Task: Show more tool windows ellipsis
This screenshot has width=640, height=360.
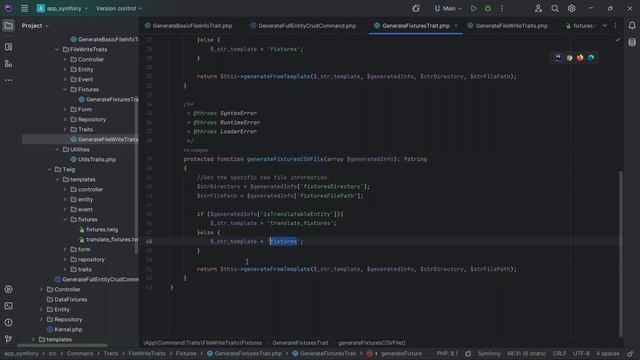Action: 8,80
